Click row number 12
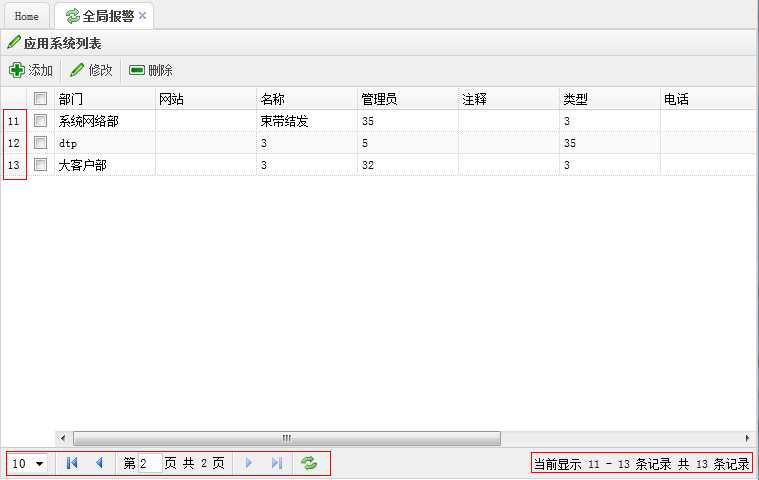759x480 pixels. [14, 143]
